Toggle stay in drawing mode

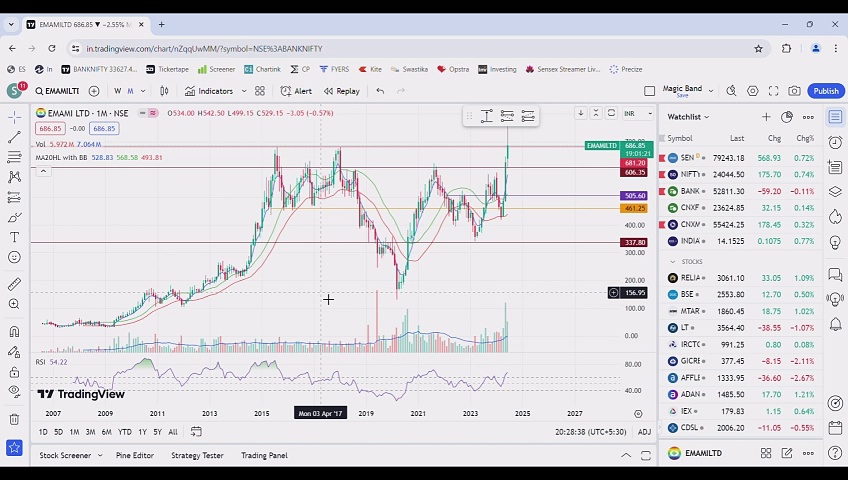point(15,352)
